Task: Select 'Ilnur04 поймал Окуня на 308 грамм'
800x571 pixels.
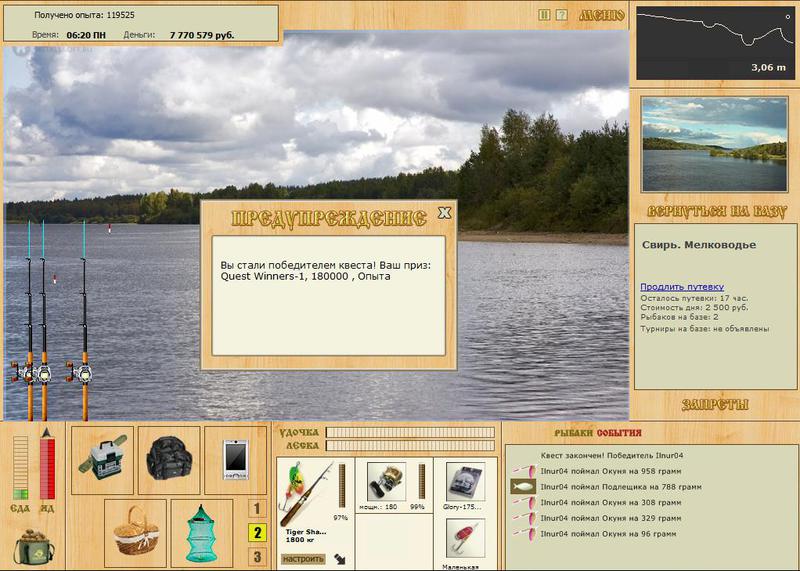Action: coord(611,503)
